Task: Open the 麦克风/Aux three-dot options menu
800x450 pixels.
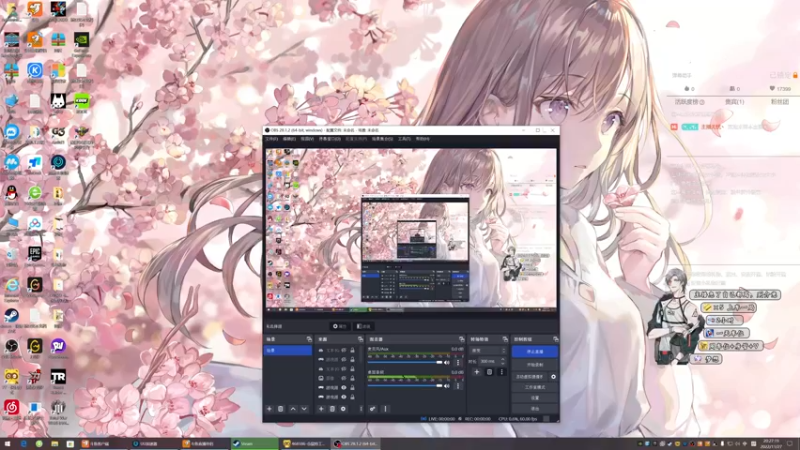Action: (x=458, y=362)
